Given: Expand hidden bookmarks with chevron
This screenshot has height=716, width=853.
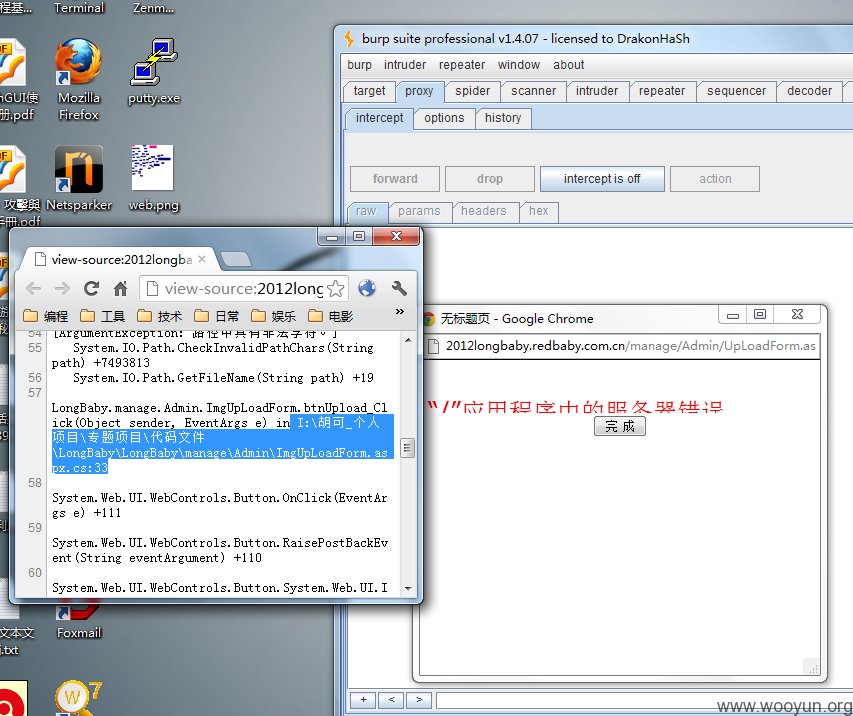Looking at the screenshot, I should pos(400,312).
